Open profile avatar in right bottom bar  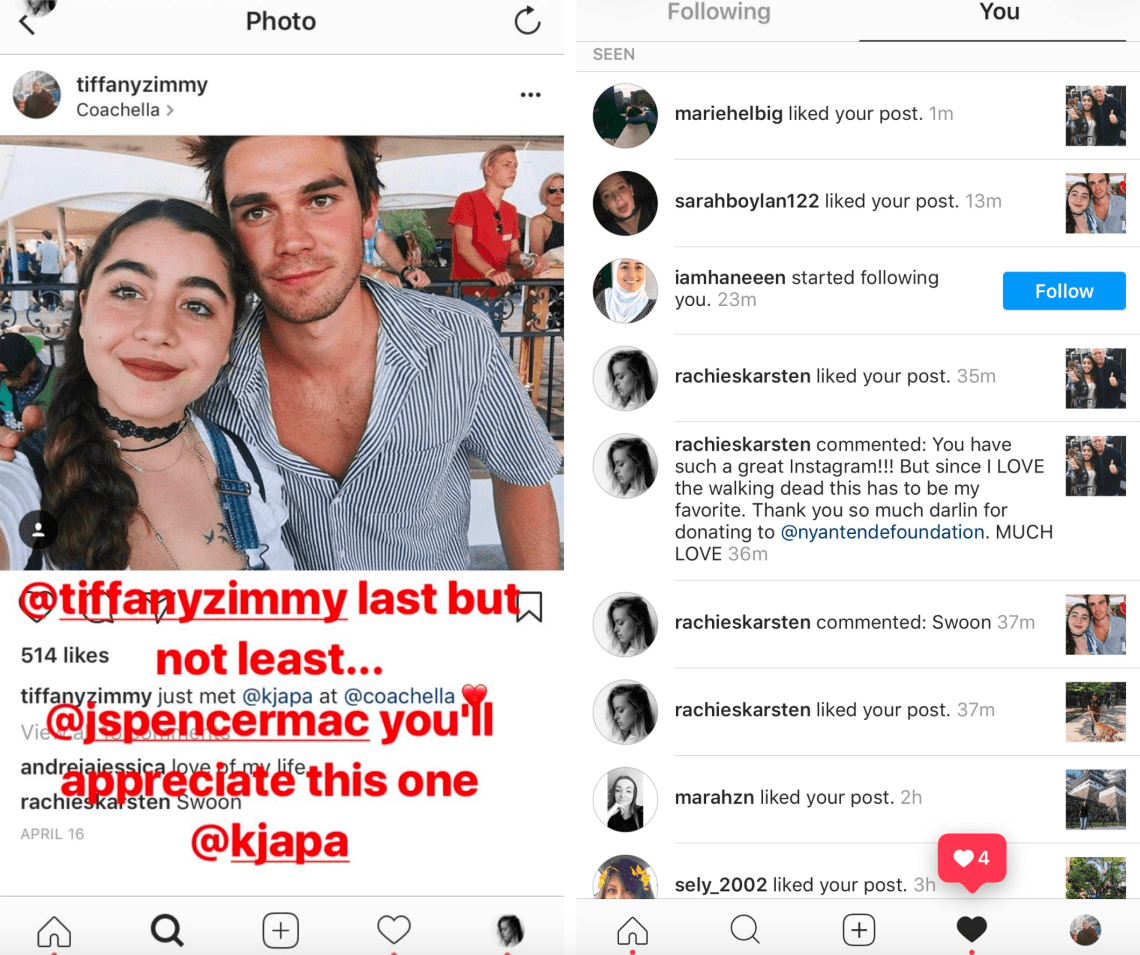coord(1085,930)
